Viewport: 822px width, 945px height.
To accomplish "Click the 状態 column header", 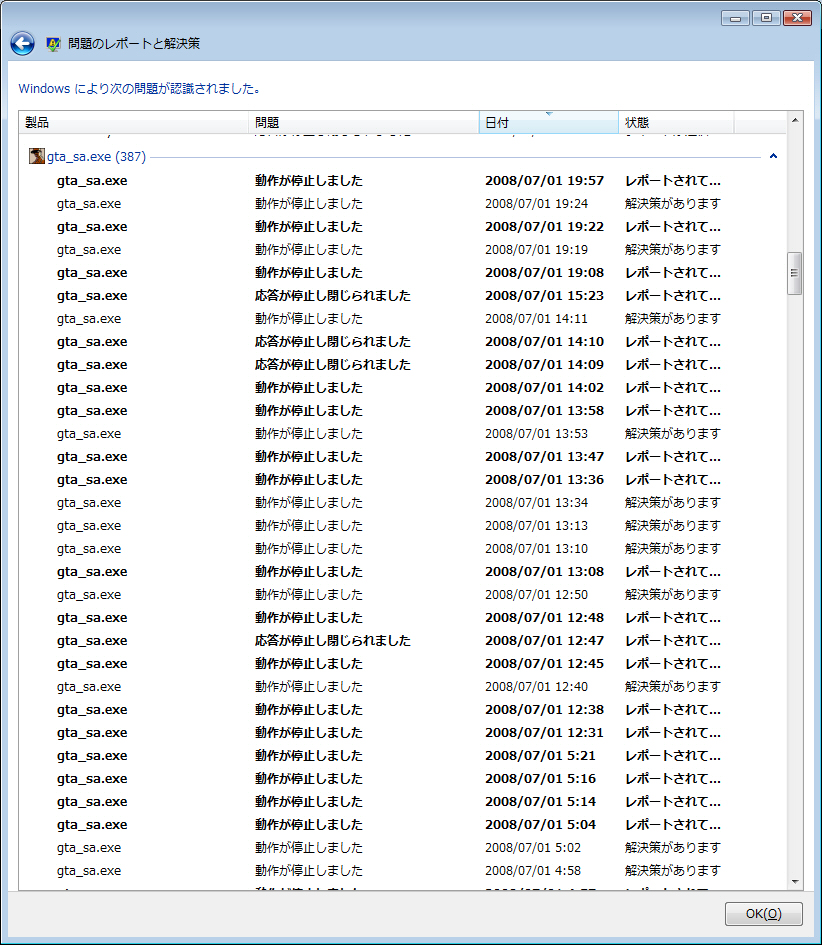I will 676,123.
